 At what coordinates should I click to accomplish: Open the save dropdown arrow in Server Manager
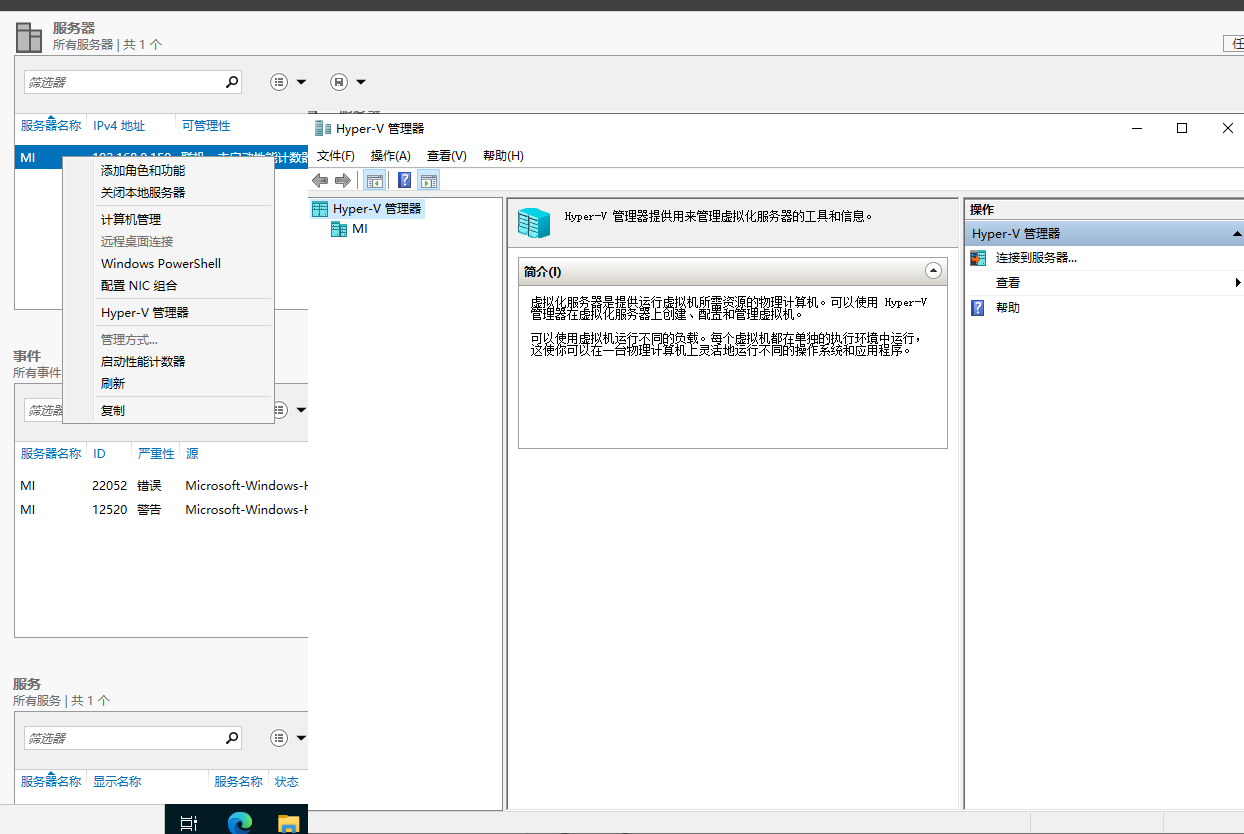pyautogui.click(x=361, y=81)
